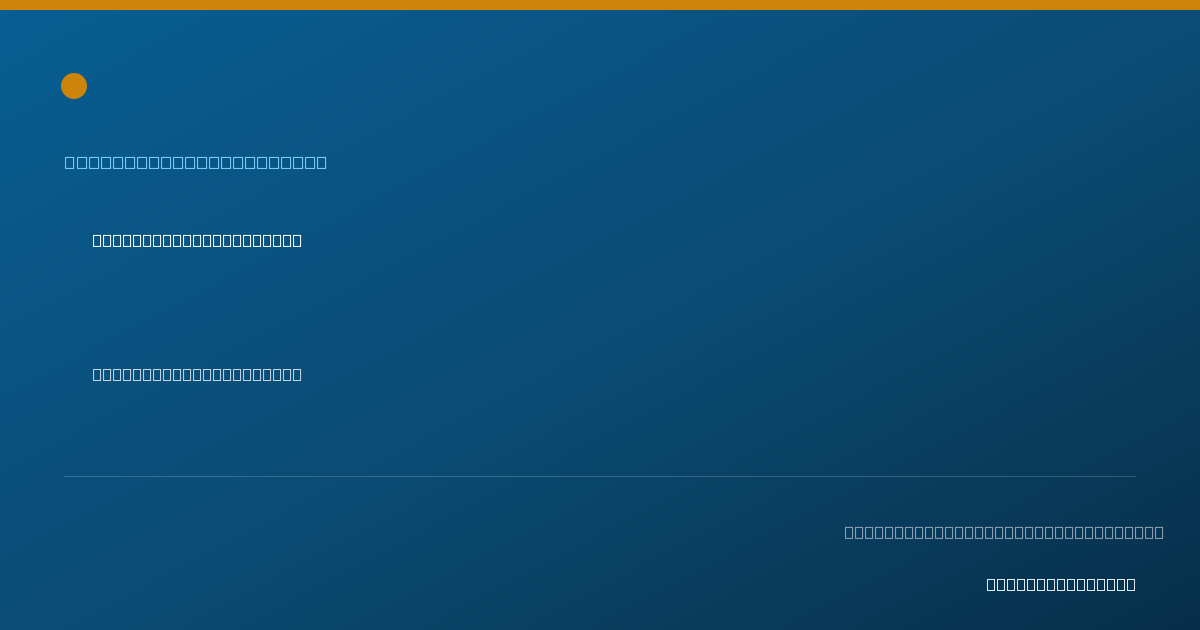Viewport: 1200px width, 630px height.
Task: Click the white bold text at bottom right
Action: (x=1061, y=584)
